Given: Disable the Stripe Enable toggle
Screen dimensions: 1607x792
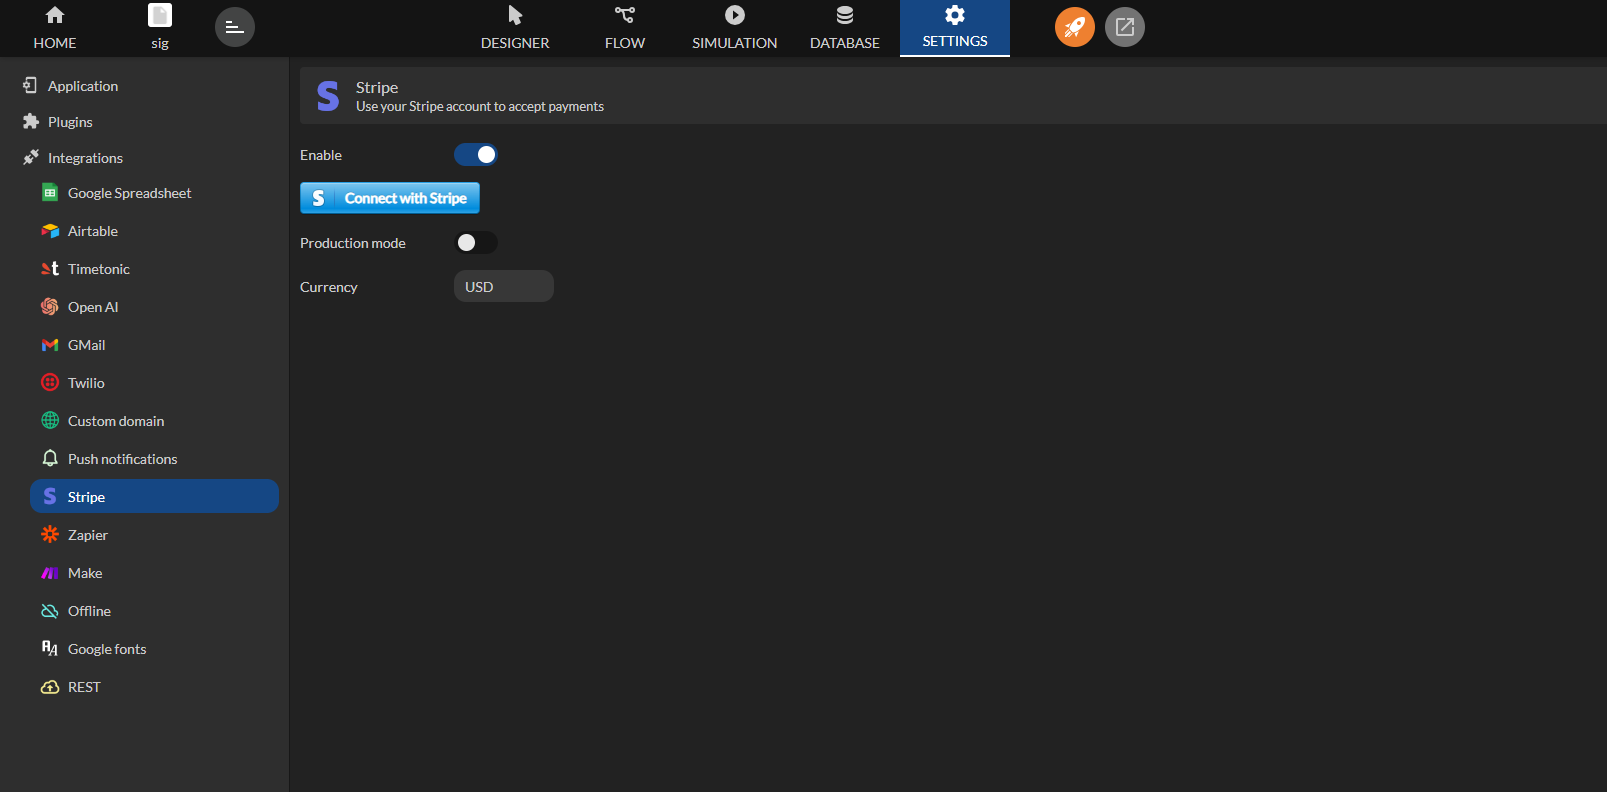Looking at the screenshot, I should tap(476, 155).
